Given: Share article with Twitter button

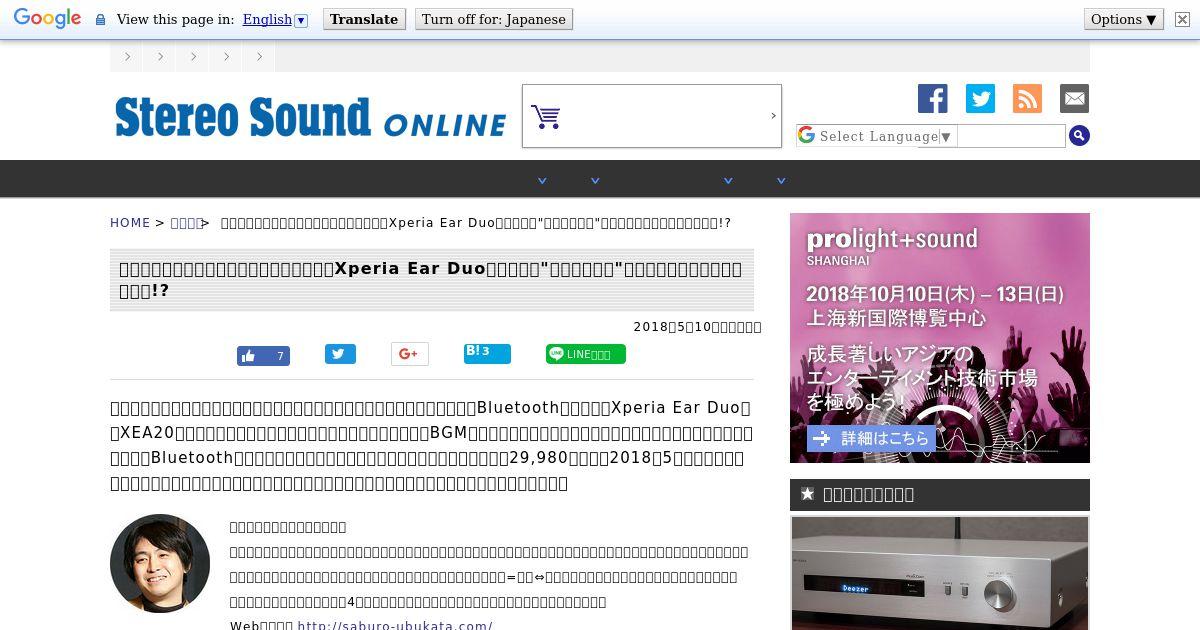Looking at the screenshot, I should [340, 354].
